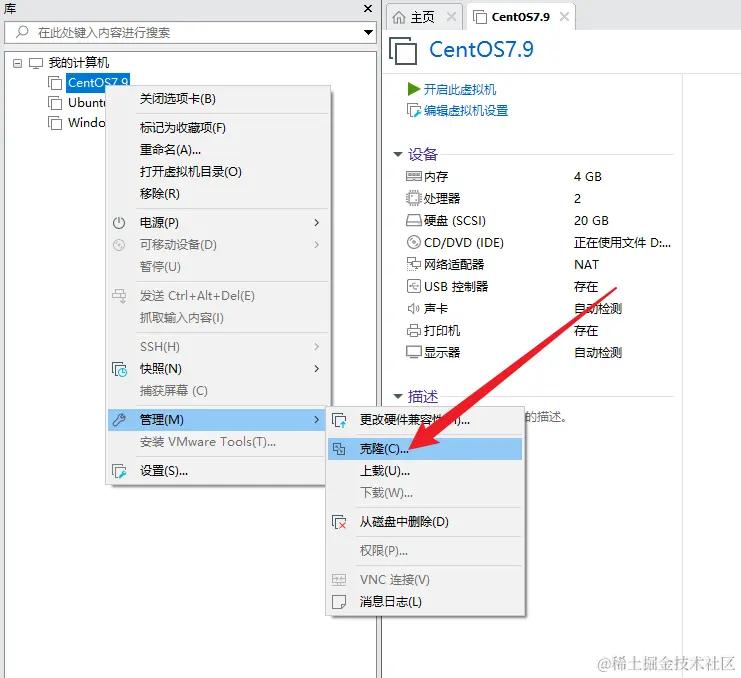Select 从磁盘中删除(D) menu entry
The width and height of the screenshot is (741, 678).
[x=425, y=522]
